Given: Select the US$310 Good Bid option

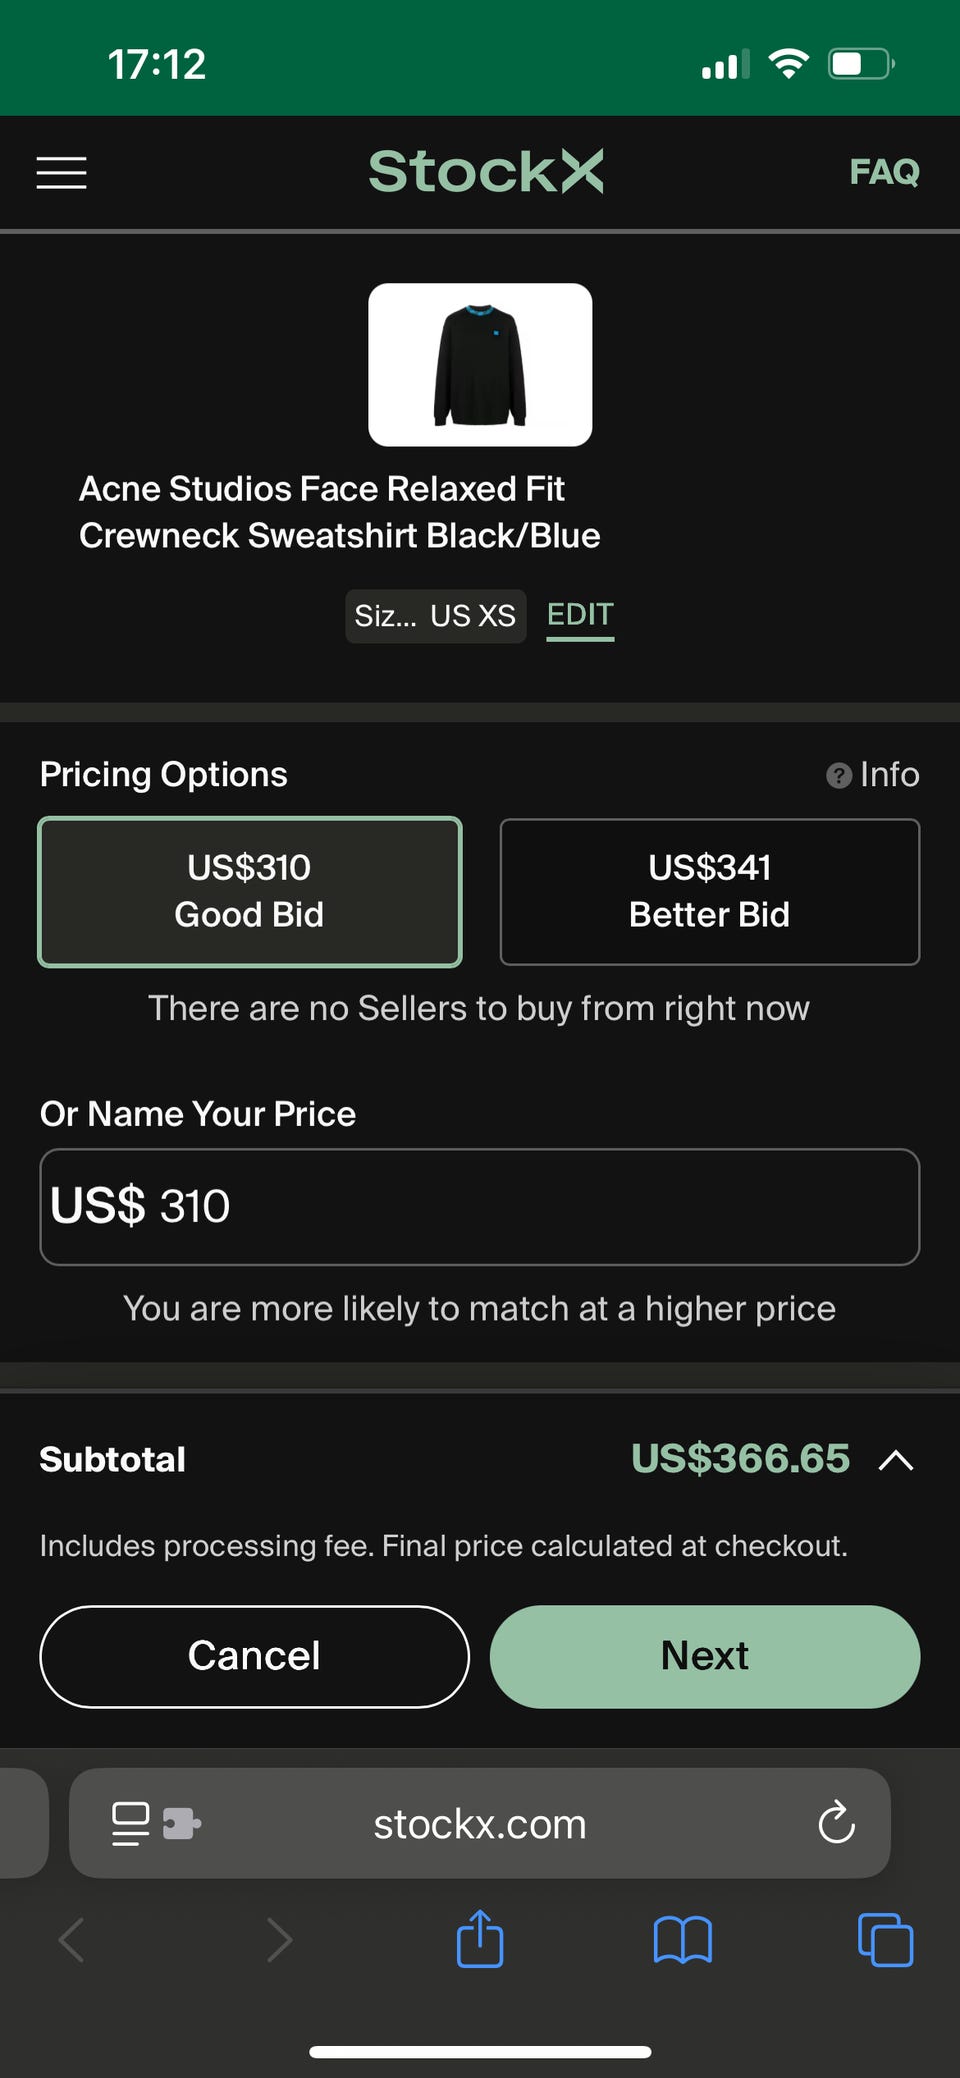Looking at the screenshot, I should [x=250, y=891].
